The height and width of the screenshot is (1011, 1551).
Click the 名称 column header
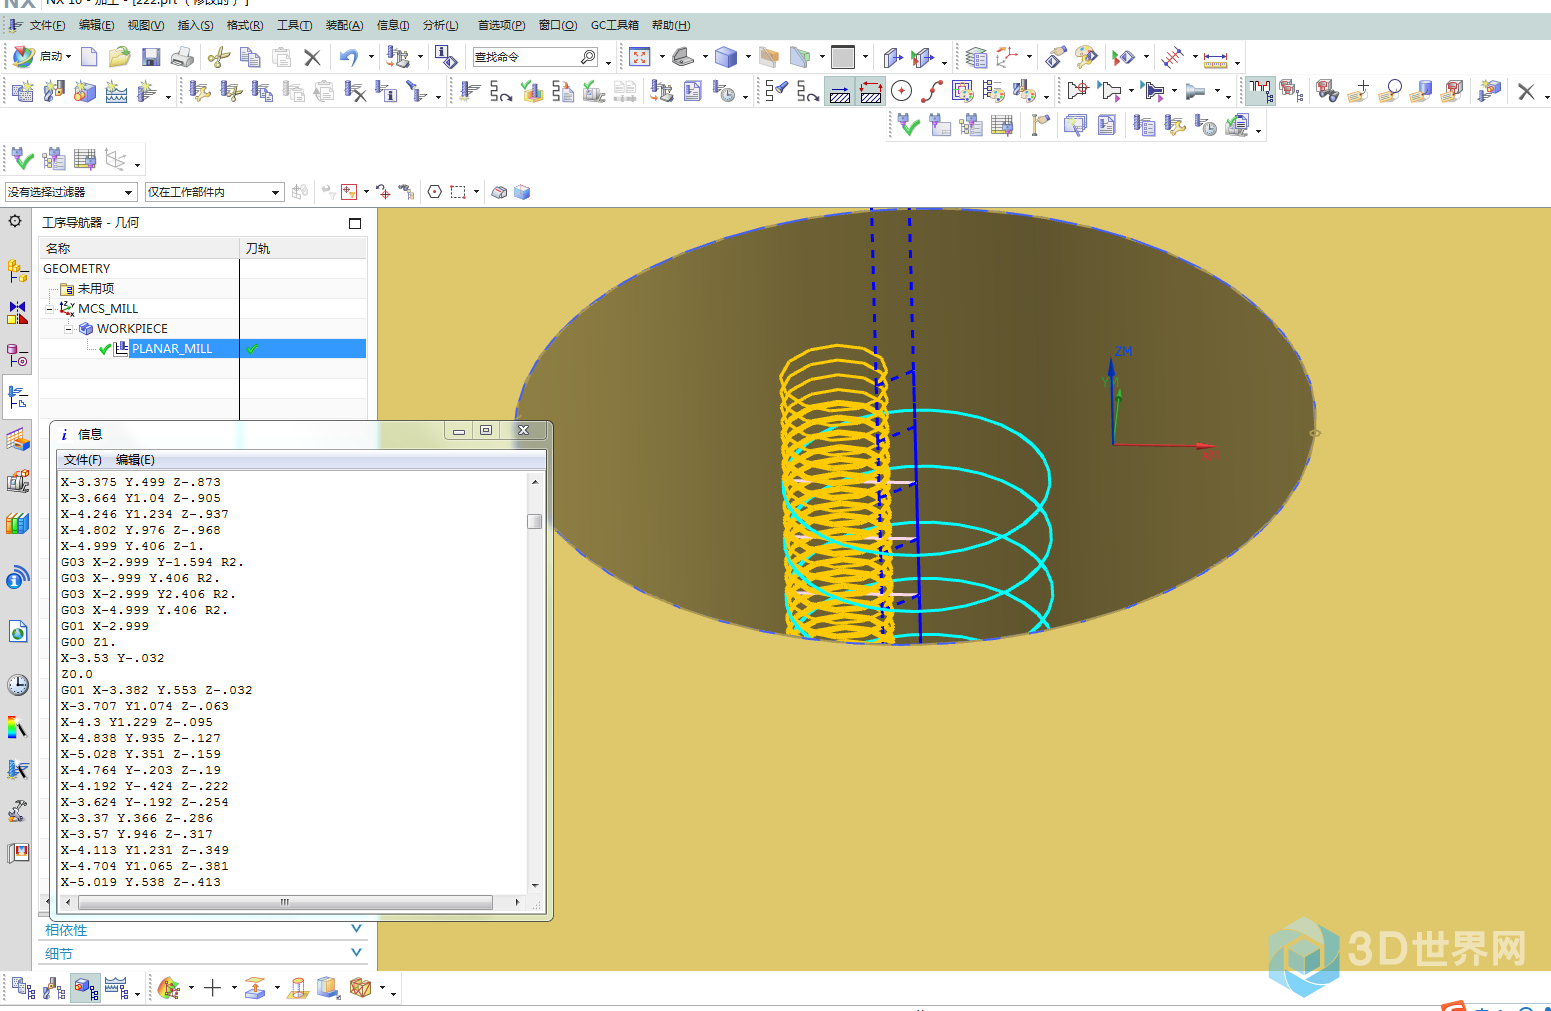click(139, 248)
